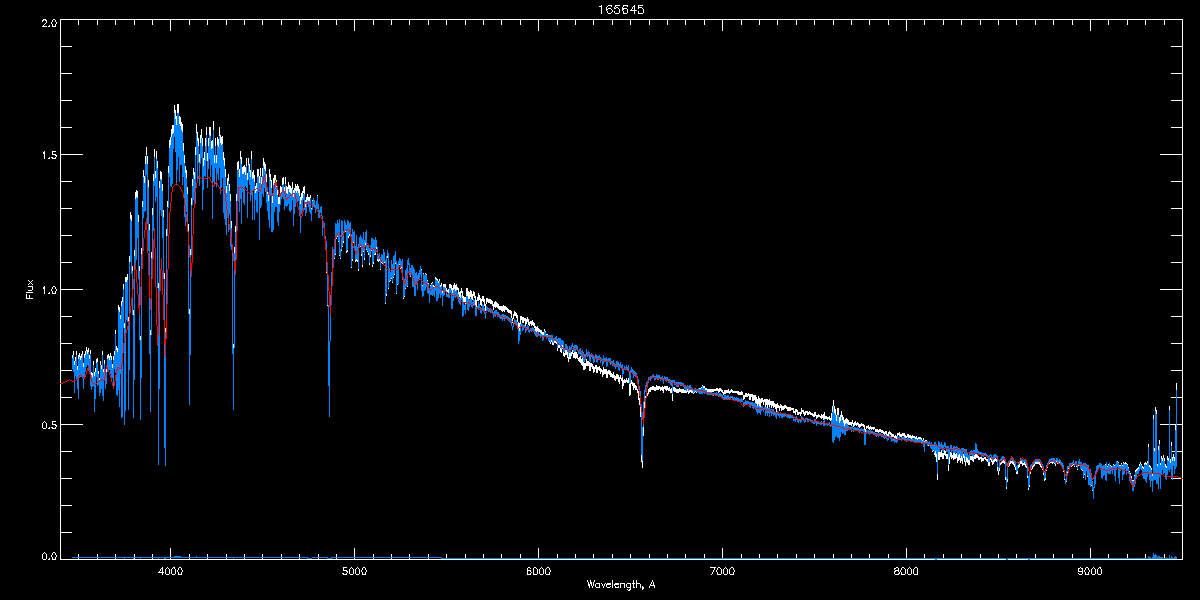Click the 0.0 flux tick label
This screenshot has width=1200, height=600.
[47, 556]
